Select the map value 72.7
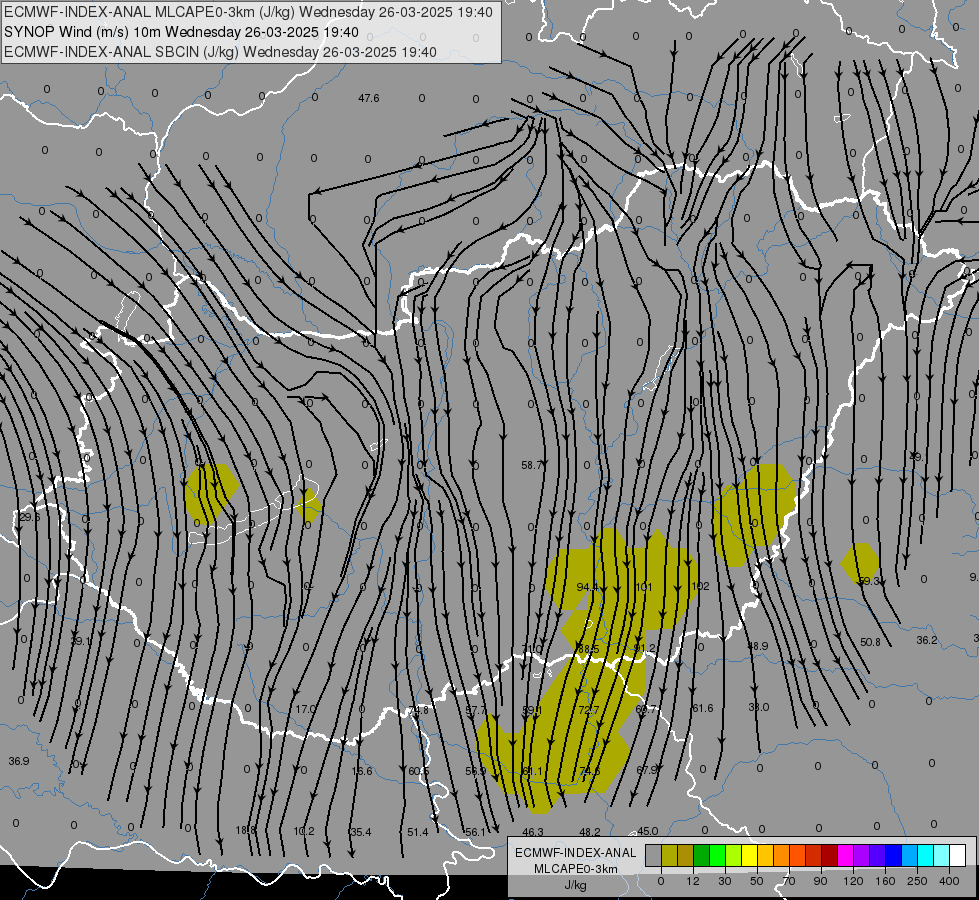 coord(589,710)
